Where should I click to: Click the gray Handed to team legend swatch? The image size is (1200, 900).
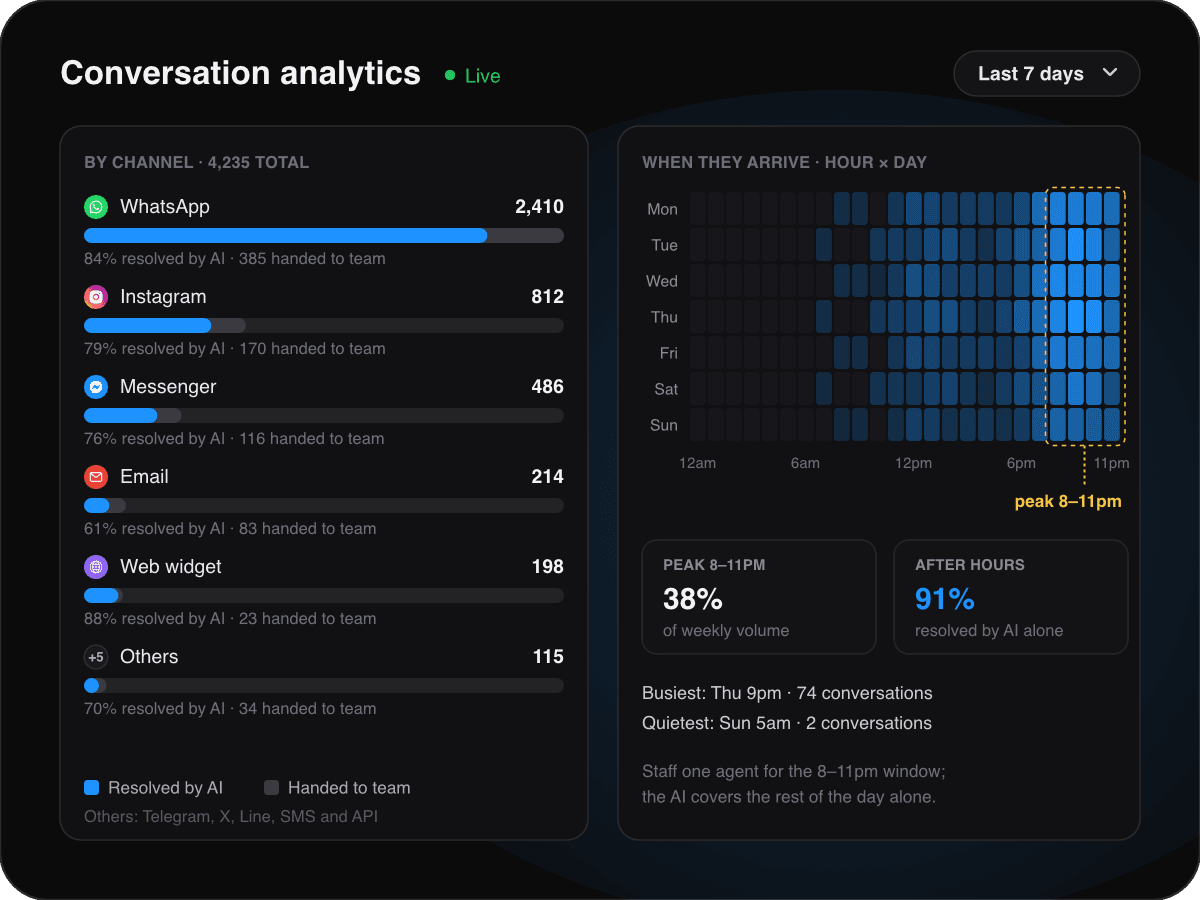pos(271,788)
